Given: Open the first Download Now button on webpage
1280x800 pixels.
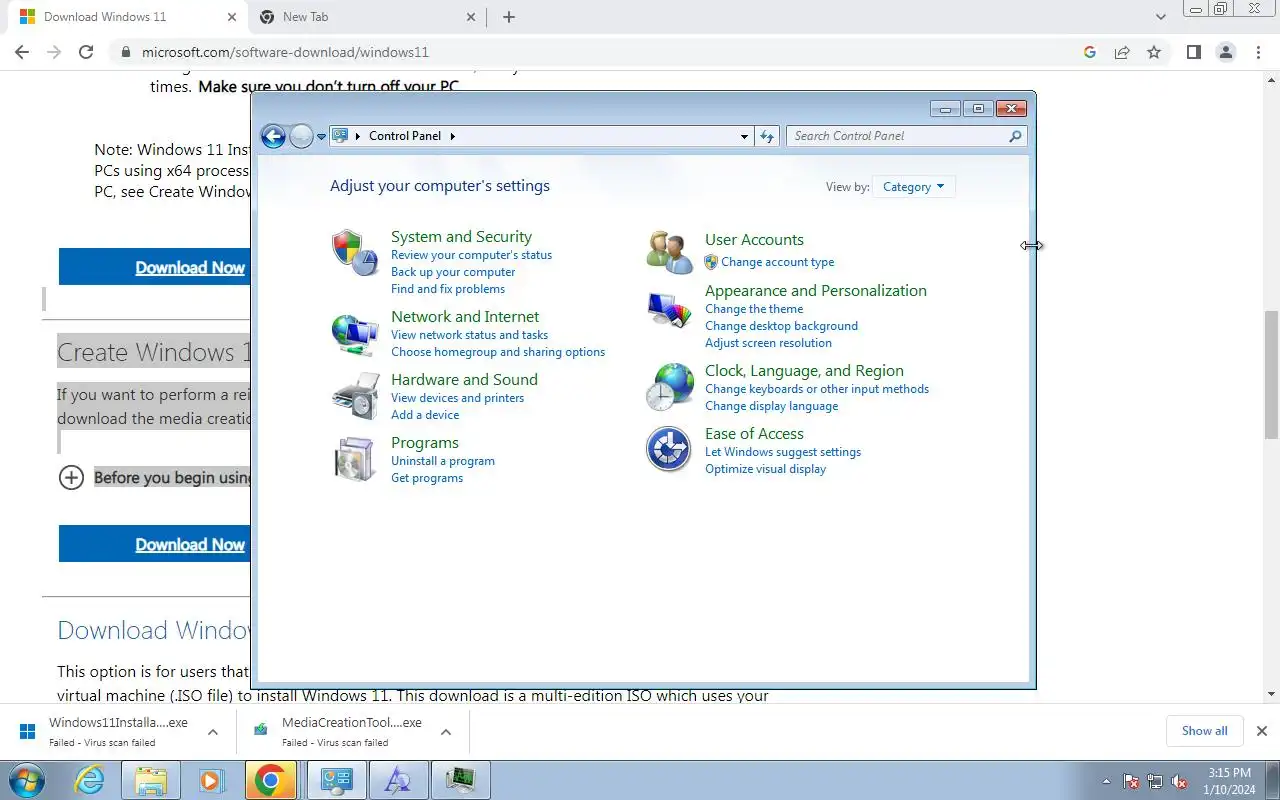Looking at the screenshot, I should pos(155,267).
